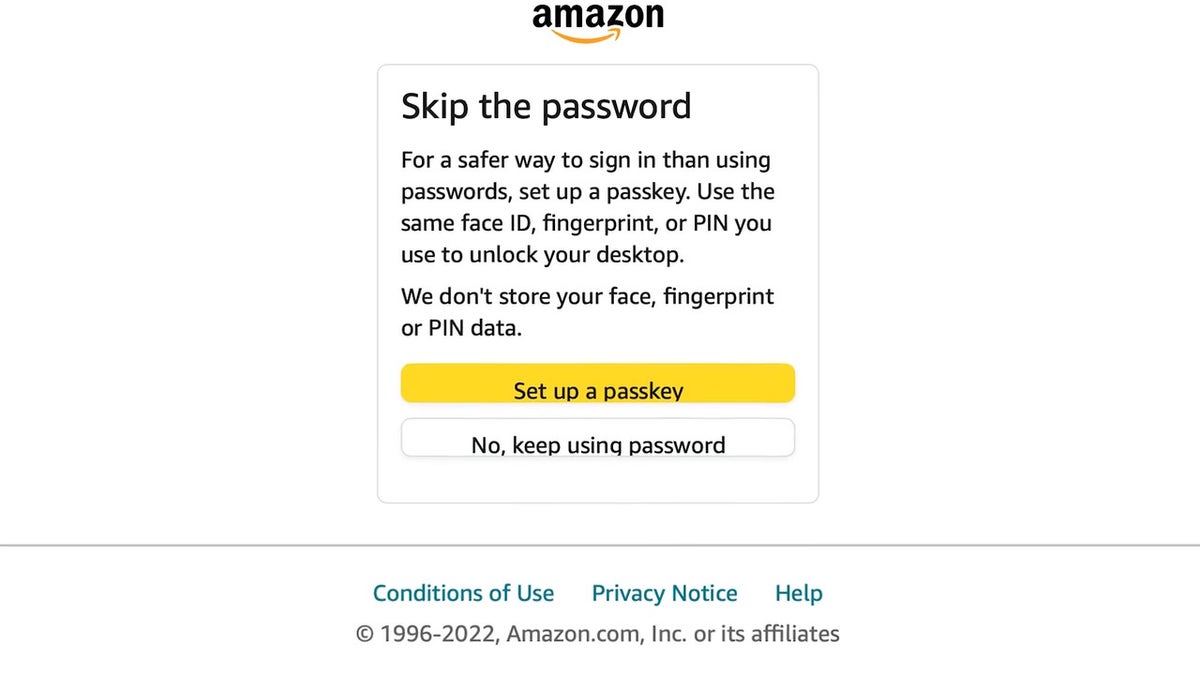The height and width of the screenshot is (675, 1200).
Task: Click the line starting 'For a safer way'
Action: tap(586, 160)
